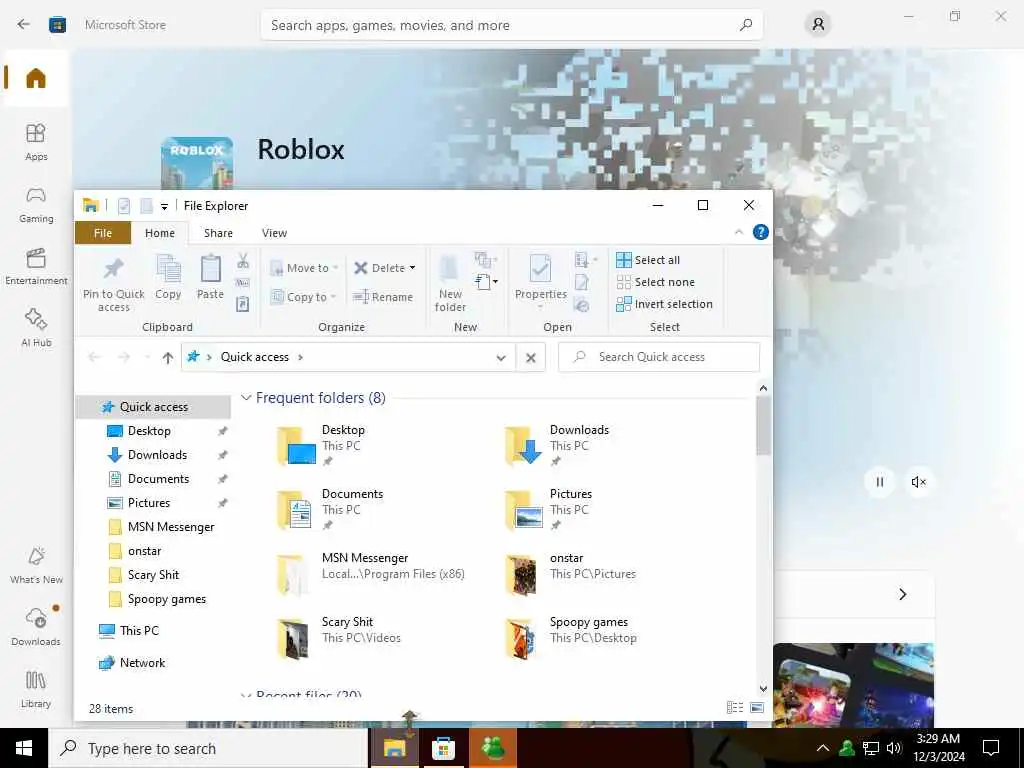Click the next arrow in Microsoft Store carousel
The height and width of the screenshot is (768, 1024).
[902, 594]
